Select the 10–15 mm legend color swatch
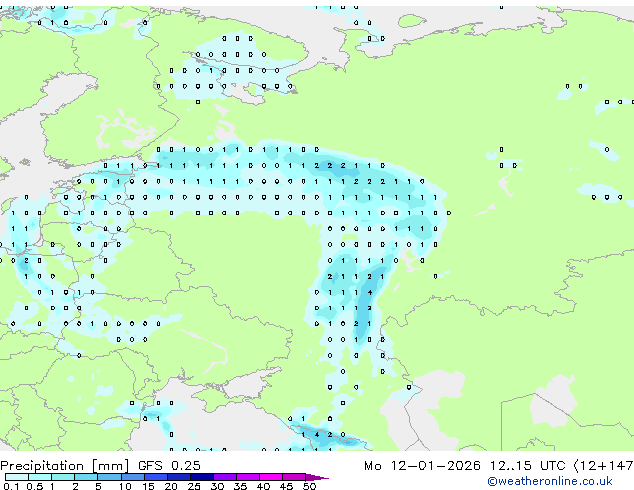The height and width of the screenshot is (490, 634). click(x=133, y=477)
